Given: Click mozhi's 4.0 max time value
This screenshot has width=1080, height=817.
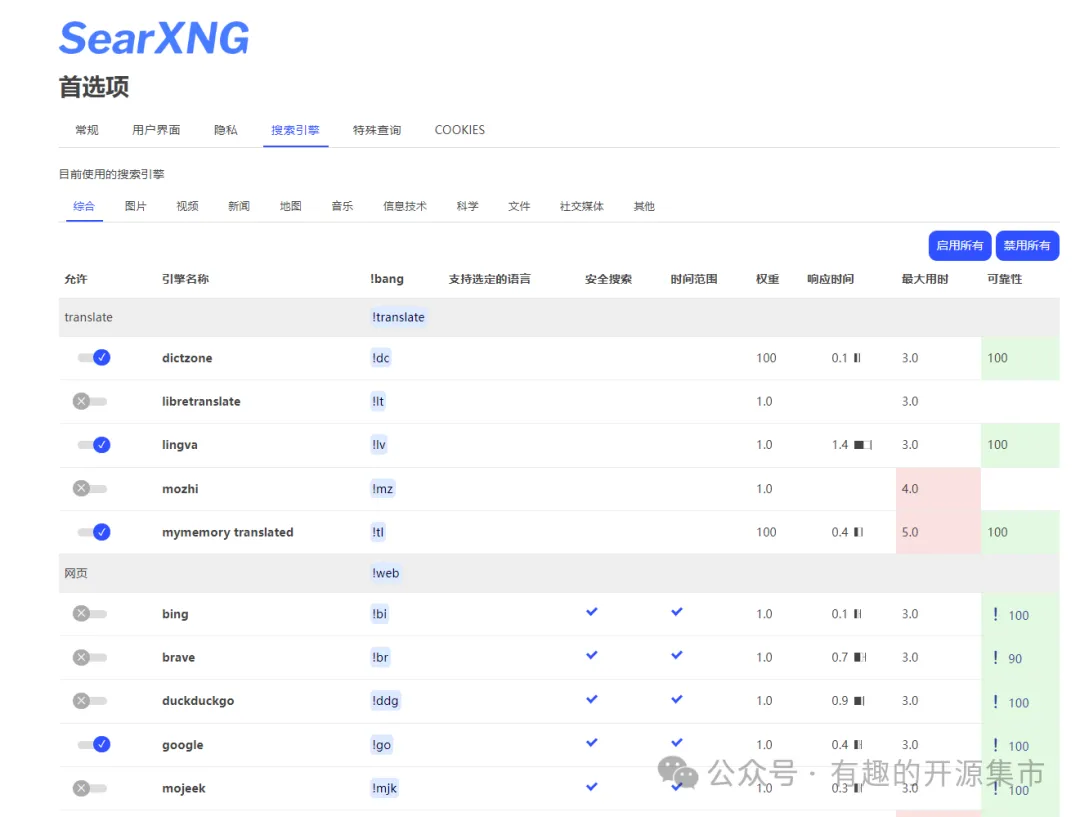Looking at the screenshot, I should pos(909,488).
